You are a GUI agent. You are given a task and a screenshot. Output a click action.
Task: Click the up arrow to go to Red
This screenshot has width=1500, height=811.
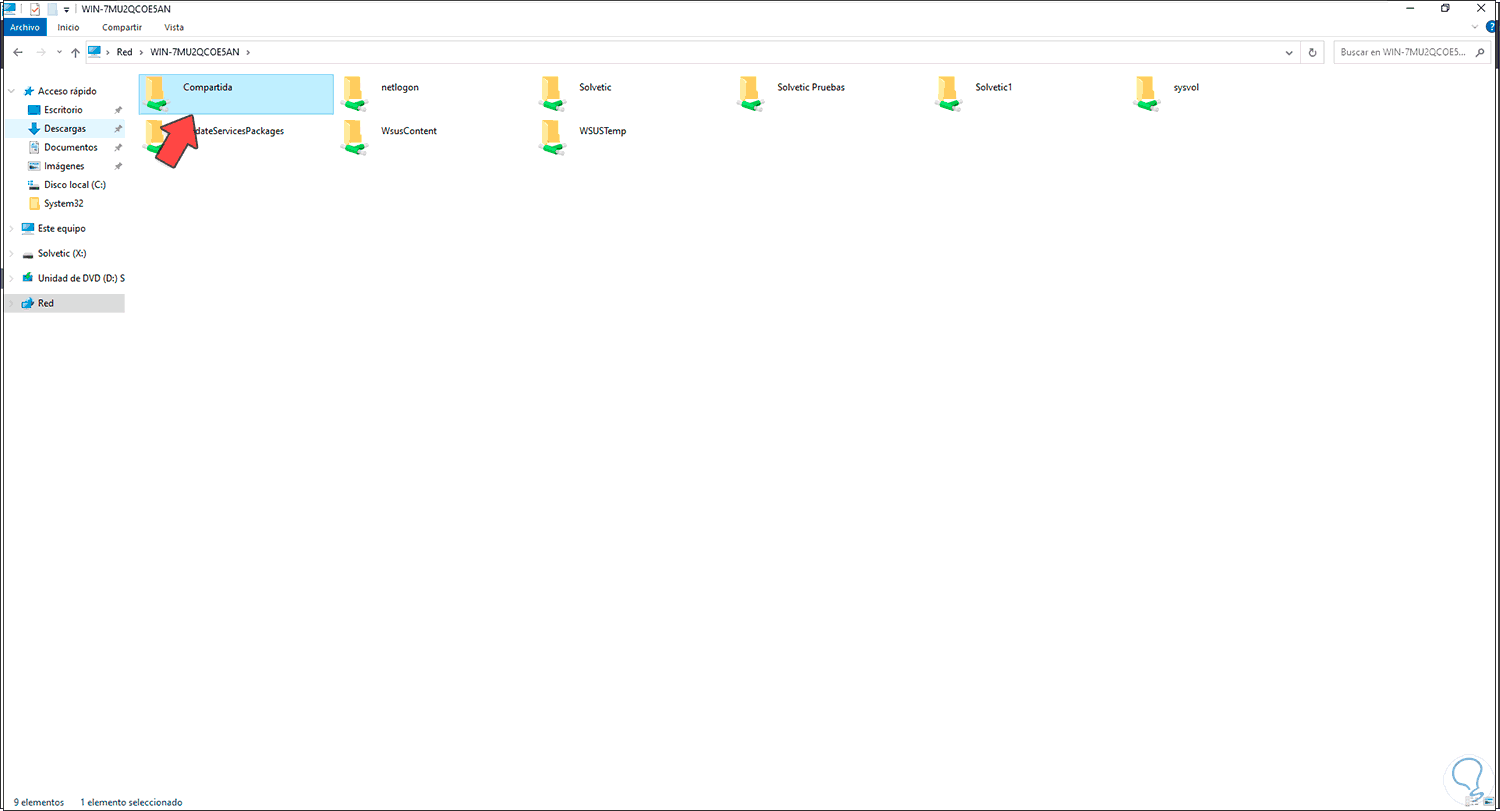[x=75, y=52]
